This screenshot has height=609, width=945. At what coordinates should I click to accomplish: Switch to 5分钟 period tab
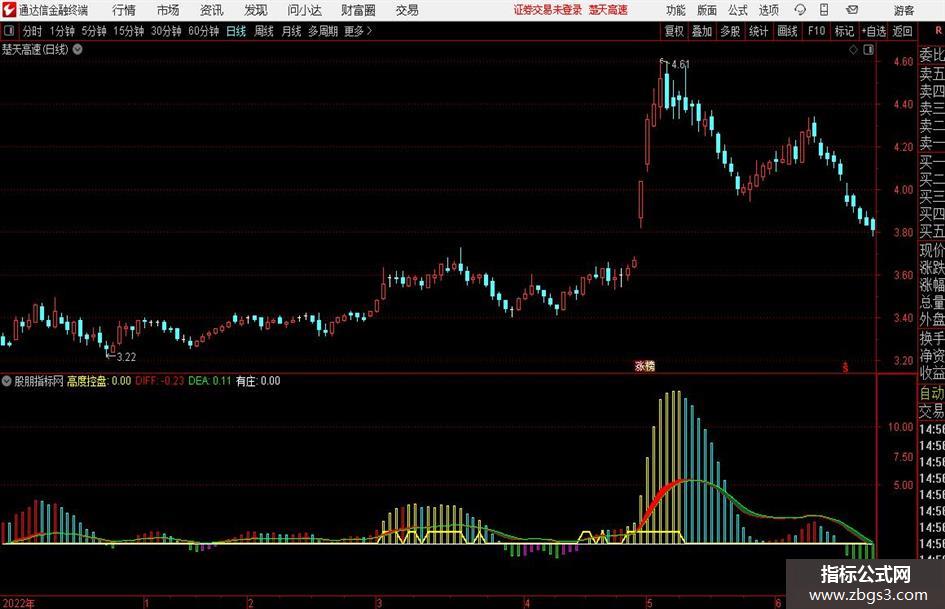click(94, 31)
